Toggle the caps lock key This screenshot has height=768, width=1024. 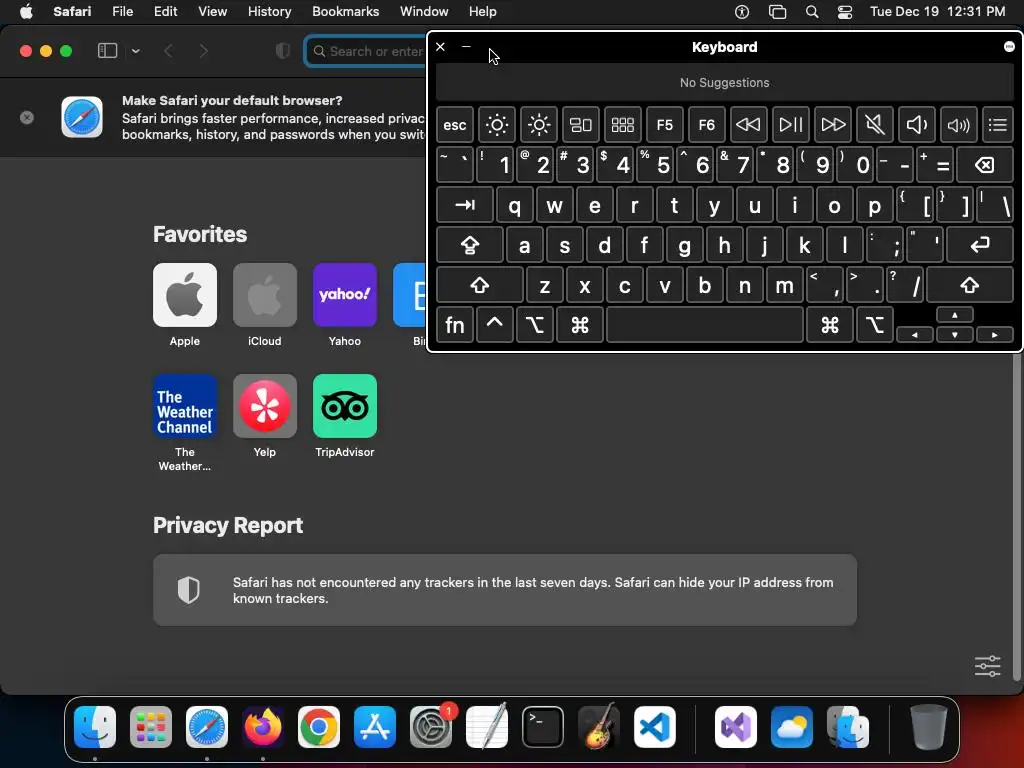pos(470,246)
